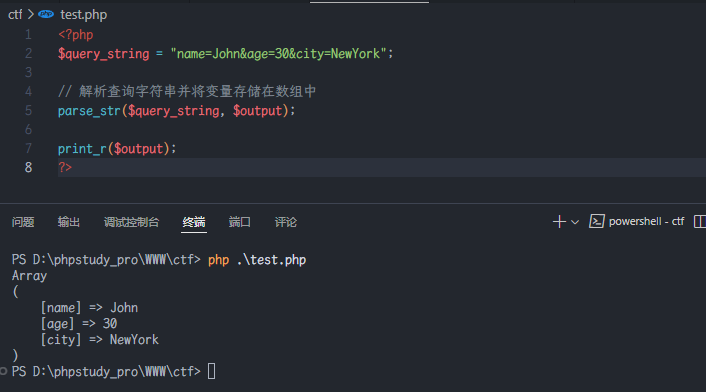Image resolution: width=706 pixels, height=392 pixels.
Task: Select the test.php breadcrumb item
Action: (84, 14)
